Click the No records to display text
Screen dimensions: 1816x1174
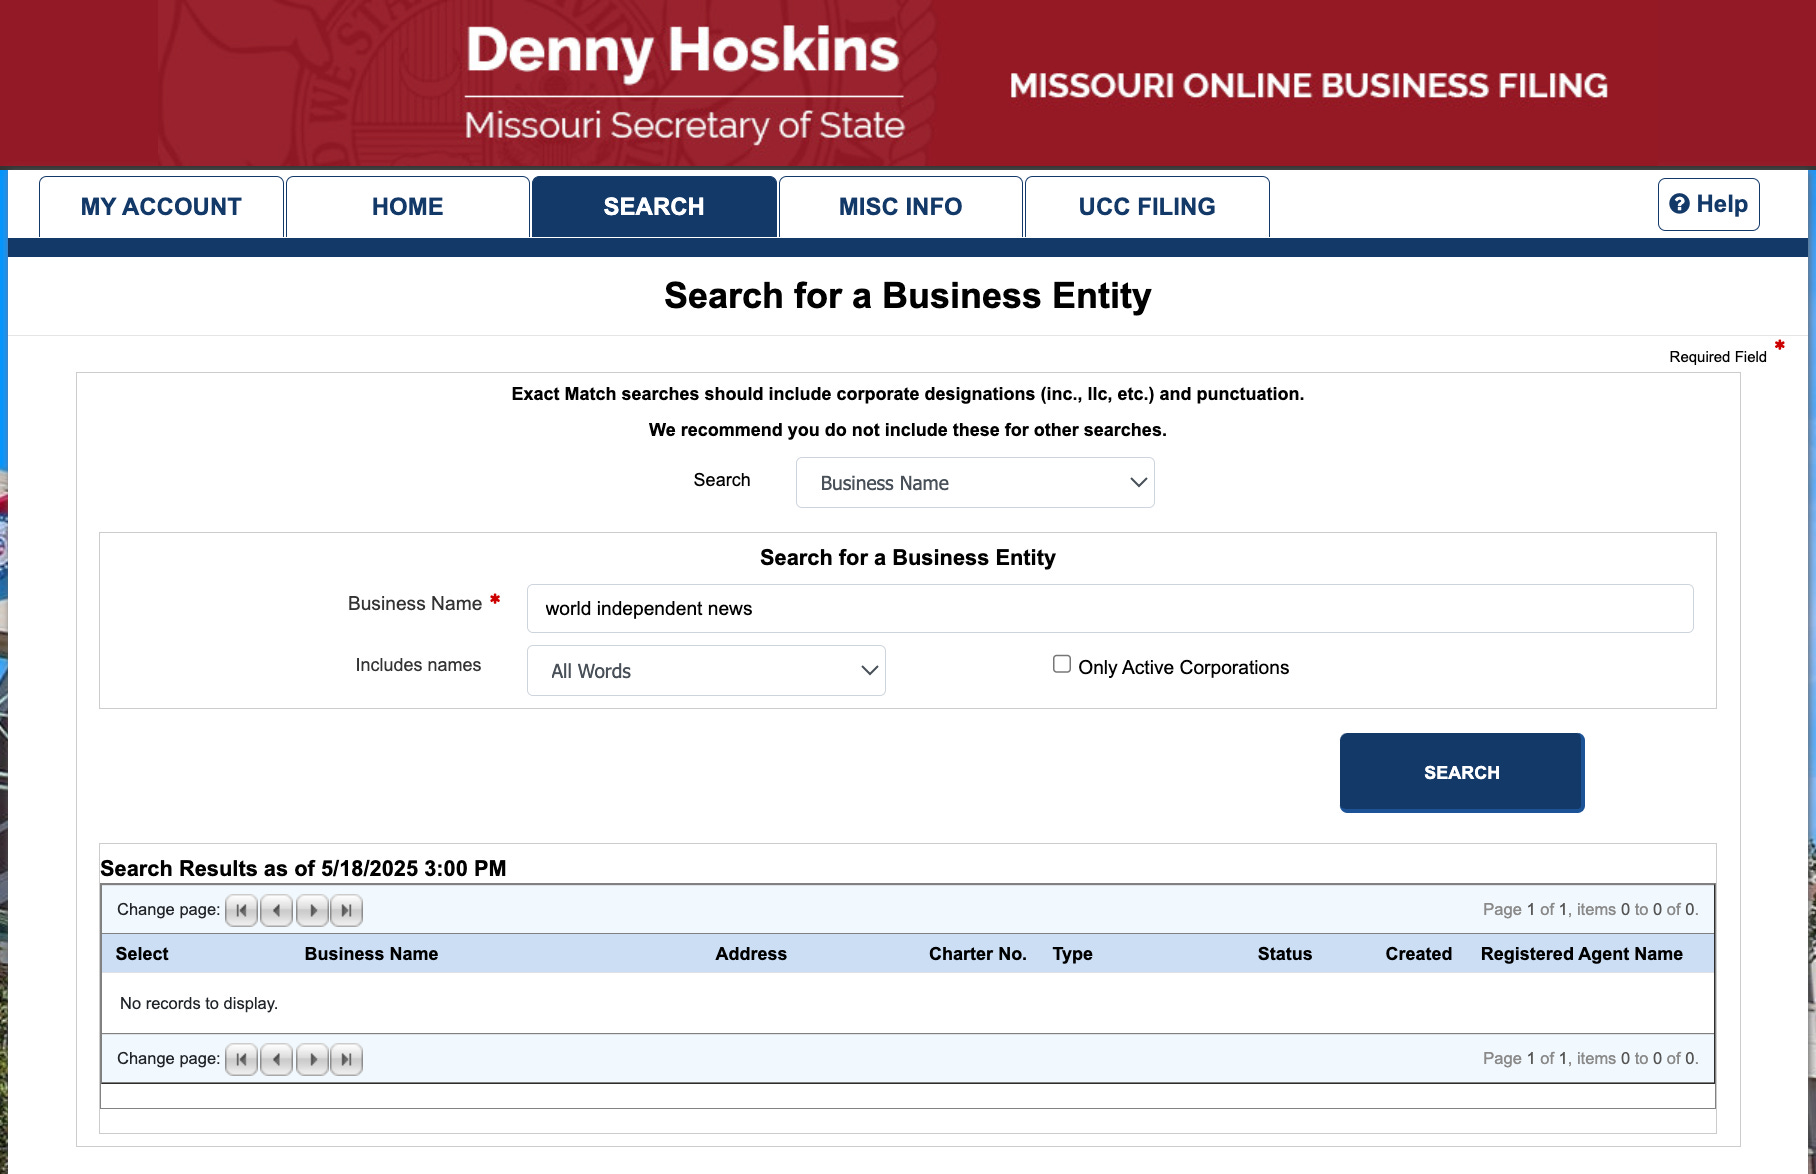[199, 1003]
